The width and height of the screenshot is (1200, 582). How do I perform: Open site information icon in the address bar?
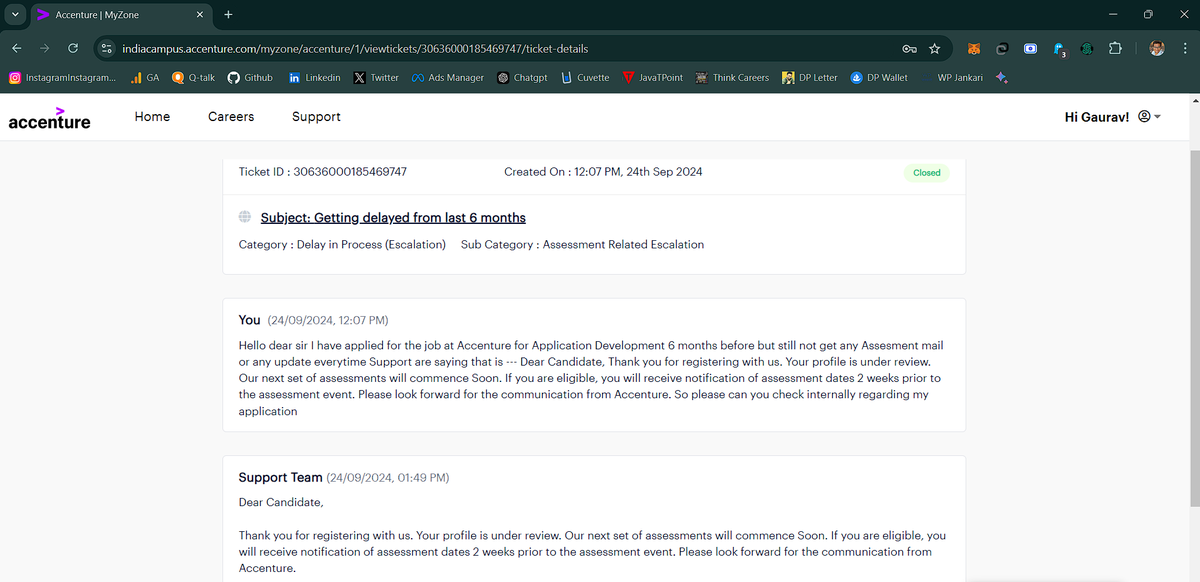pos(108,48)
